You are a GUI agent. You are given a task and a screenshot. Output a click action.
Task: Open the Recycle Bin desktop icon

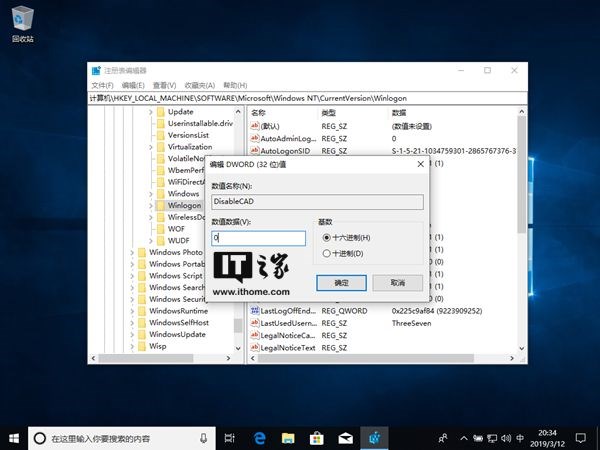tap(23, 24)
